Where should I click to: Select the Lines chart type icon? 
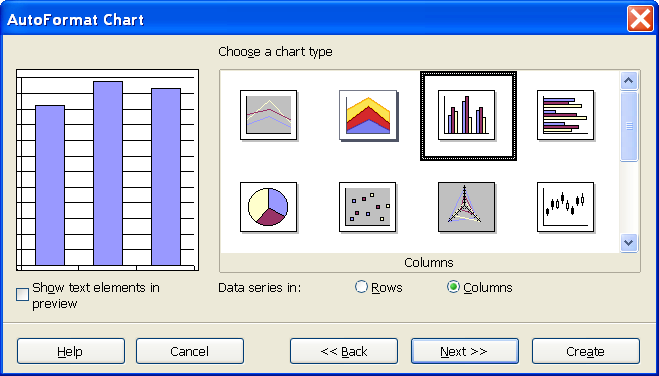pyautogui.click(x=269, y=115)
